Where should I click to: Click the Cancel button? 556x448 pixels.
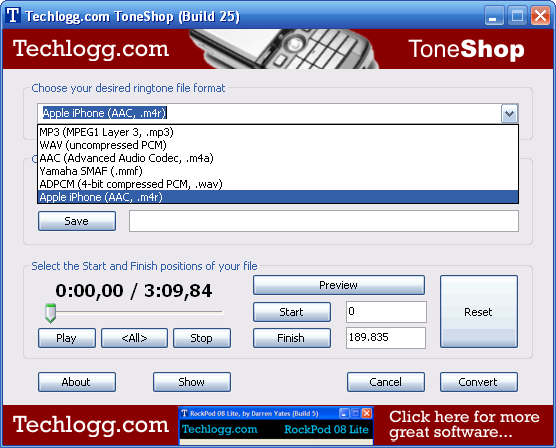pyautogui.click(x=386, y=382)
